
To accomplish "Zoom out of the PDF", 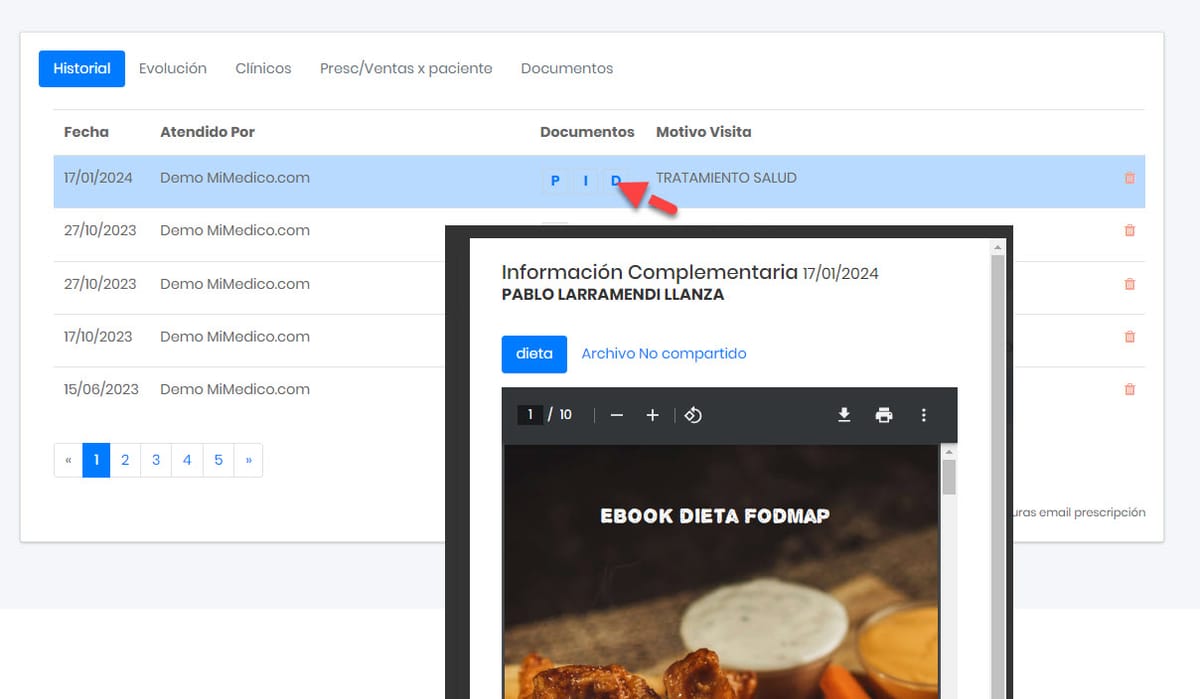I will [x=616, y=414].
